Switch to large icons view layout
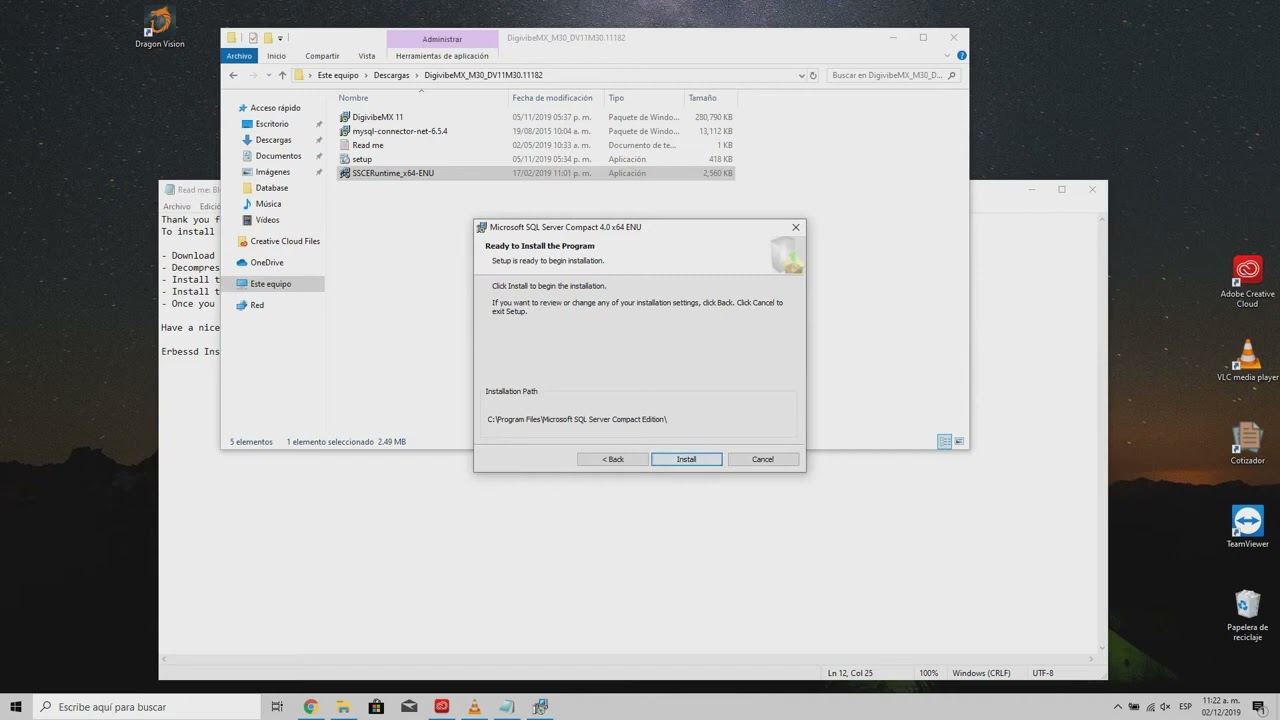 (959, 441)
